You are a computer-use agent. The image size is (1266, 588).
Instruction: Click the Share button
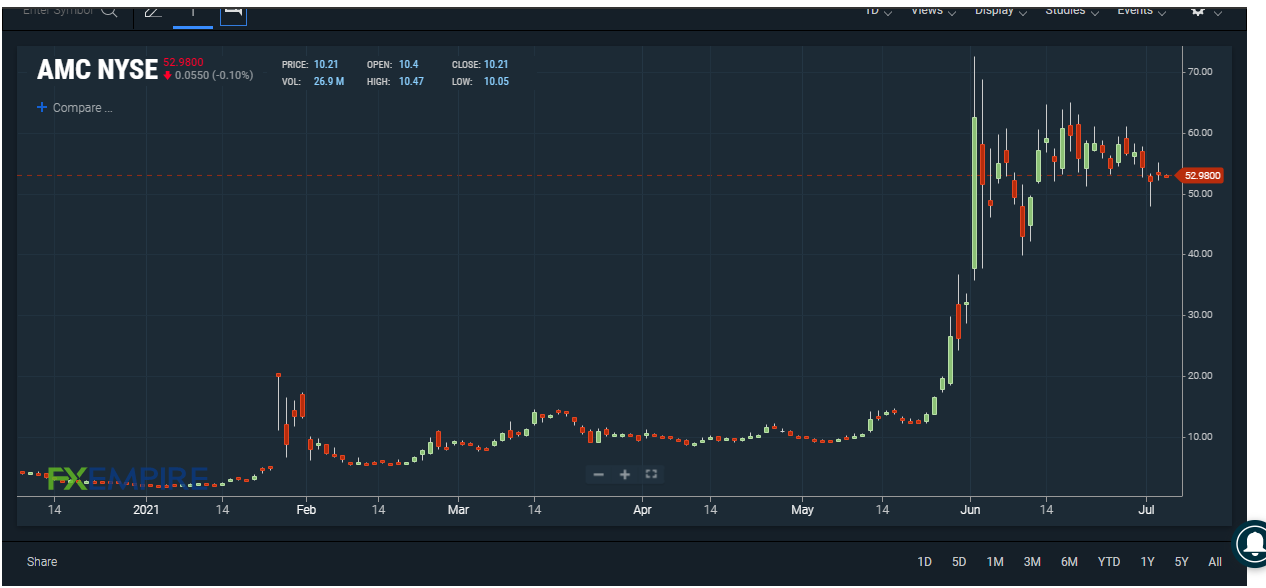42,562
